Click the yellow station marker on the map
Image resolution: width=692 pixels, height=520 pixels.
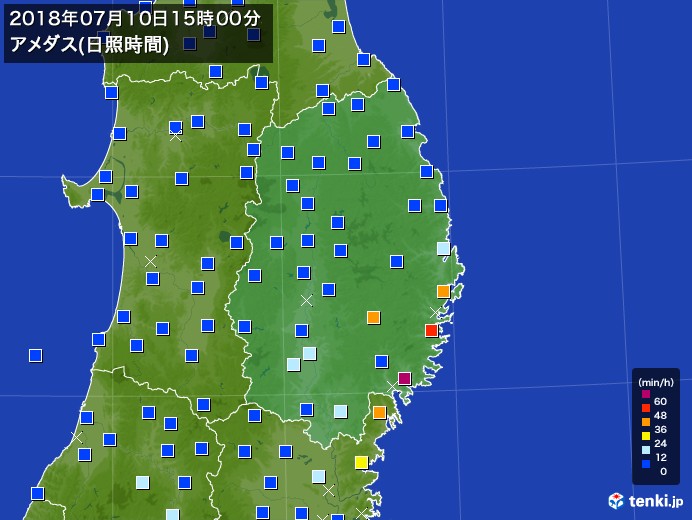coord(361,462)
